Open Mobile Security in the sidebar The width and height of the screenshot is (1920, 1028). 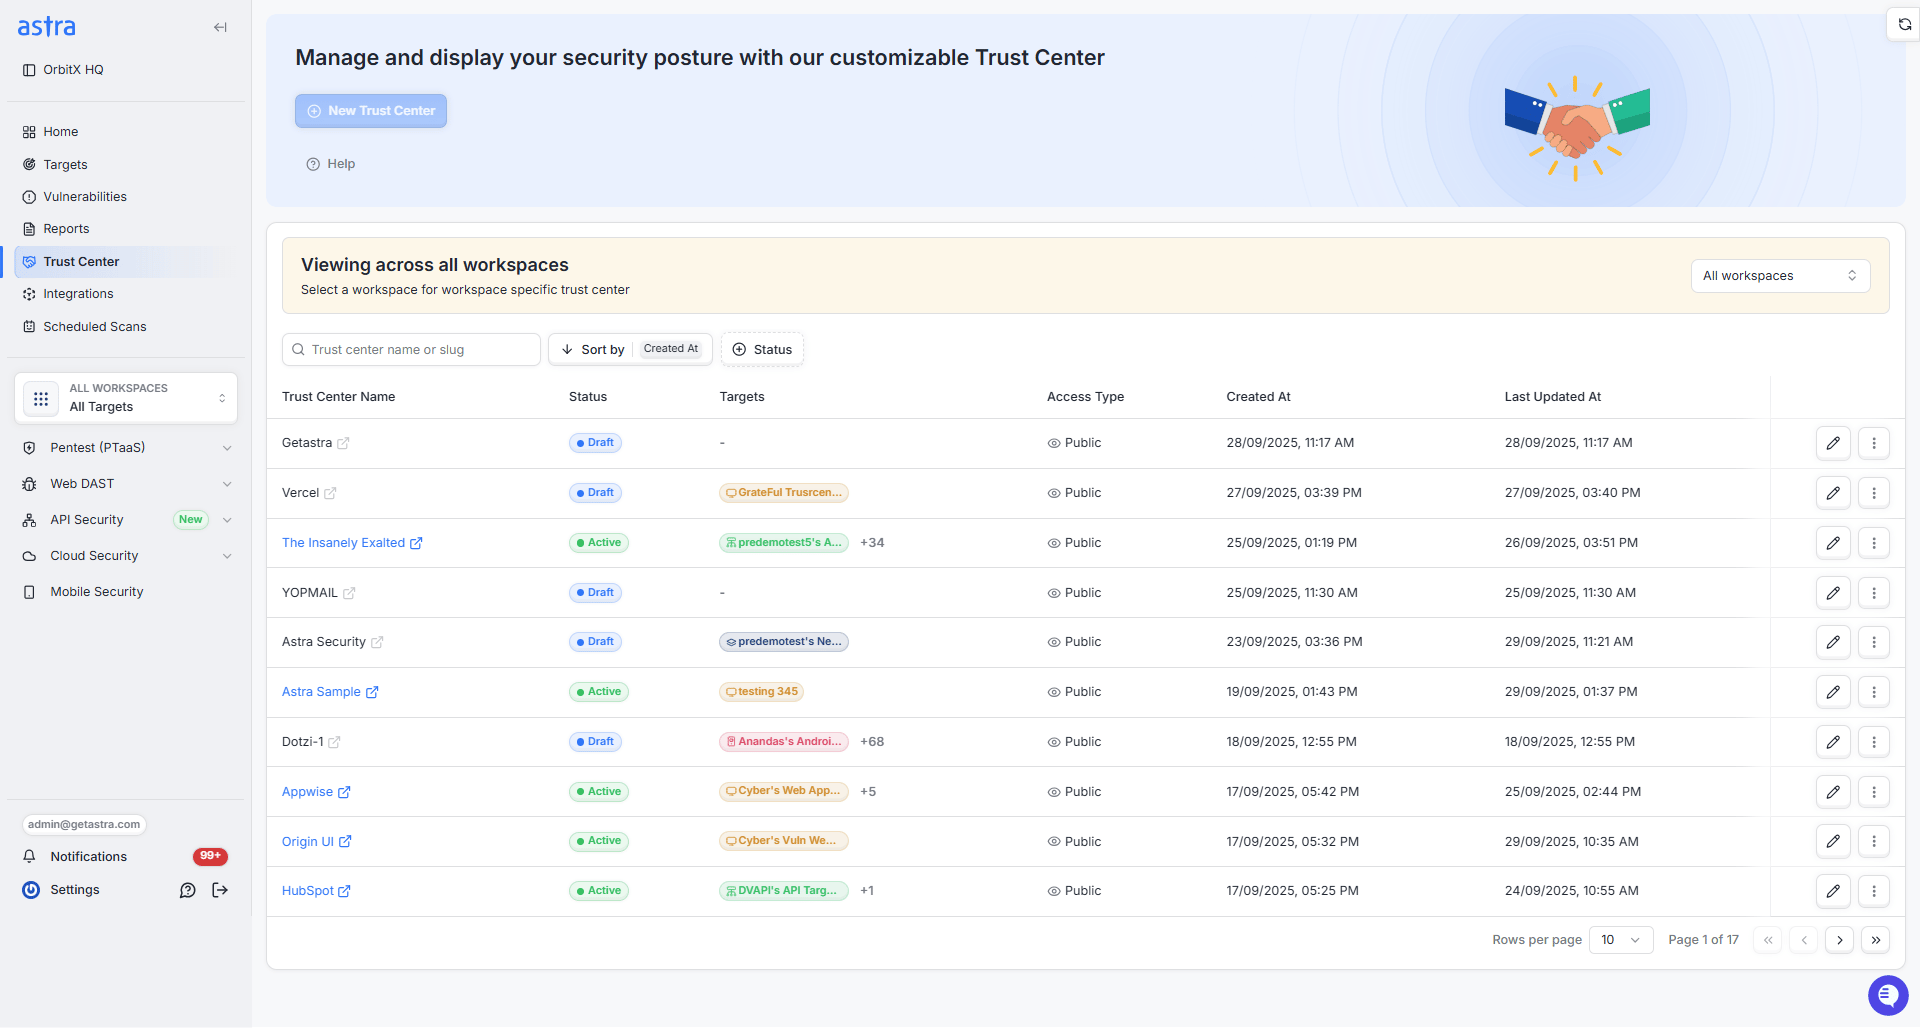(x=97, y=592)
